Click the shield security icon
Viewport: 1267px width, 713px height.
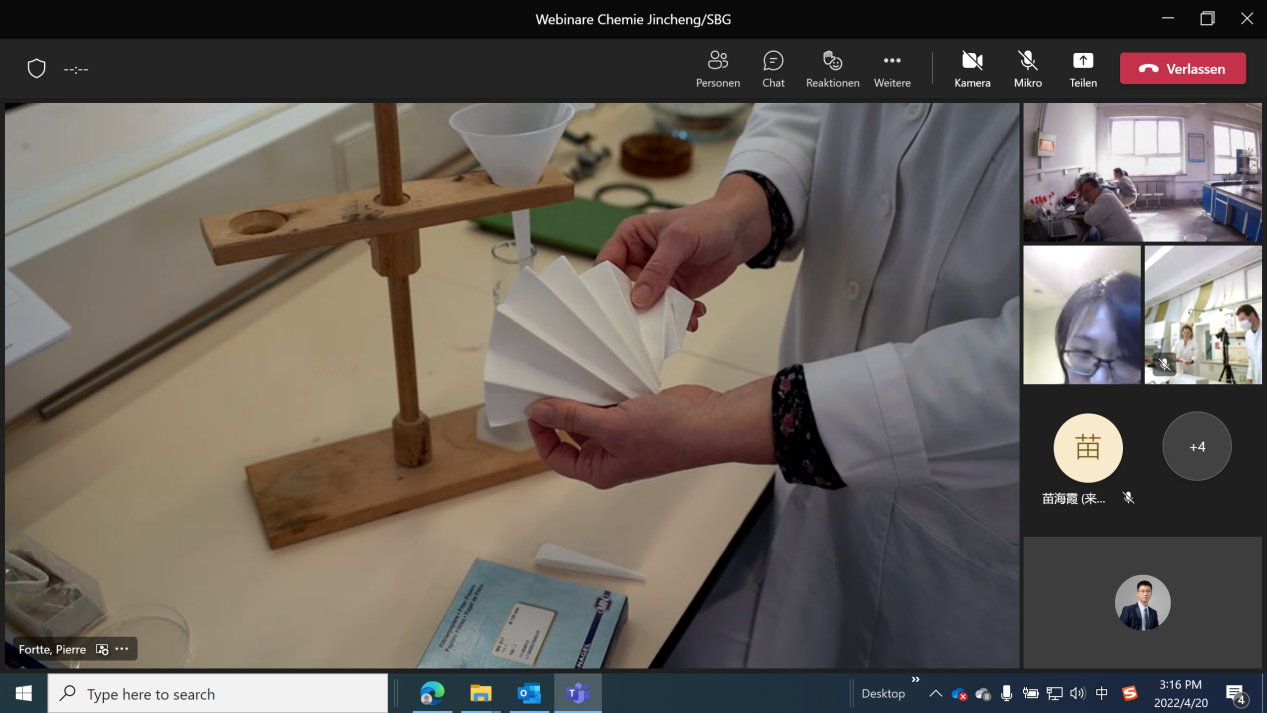coord(37,69)
